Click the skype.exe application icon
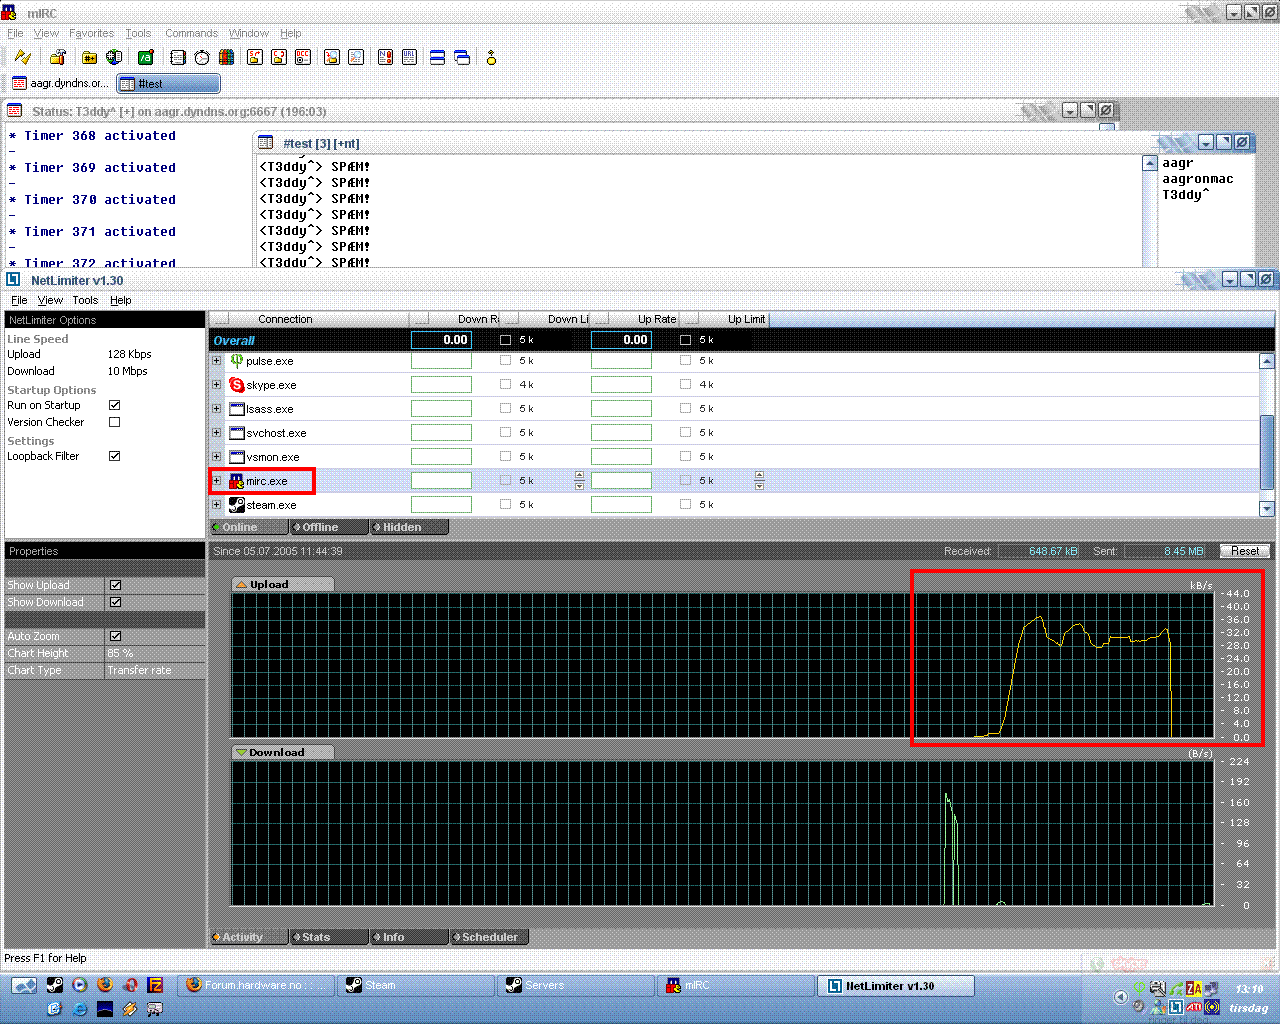Screen dimensions: 1280x1024 [236, 385]
